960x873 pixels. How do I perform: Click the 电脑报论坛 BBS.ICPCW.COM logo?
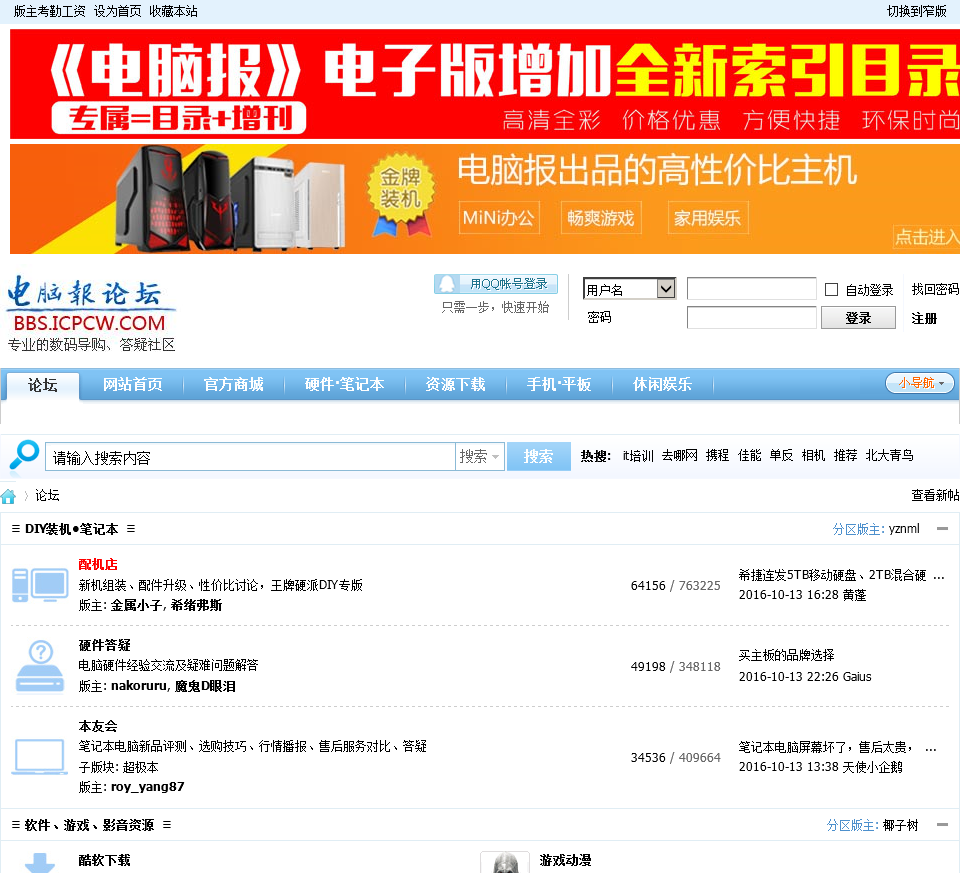pyautogui.click(x=91, y=313)
